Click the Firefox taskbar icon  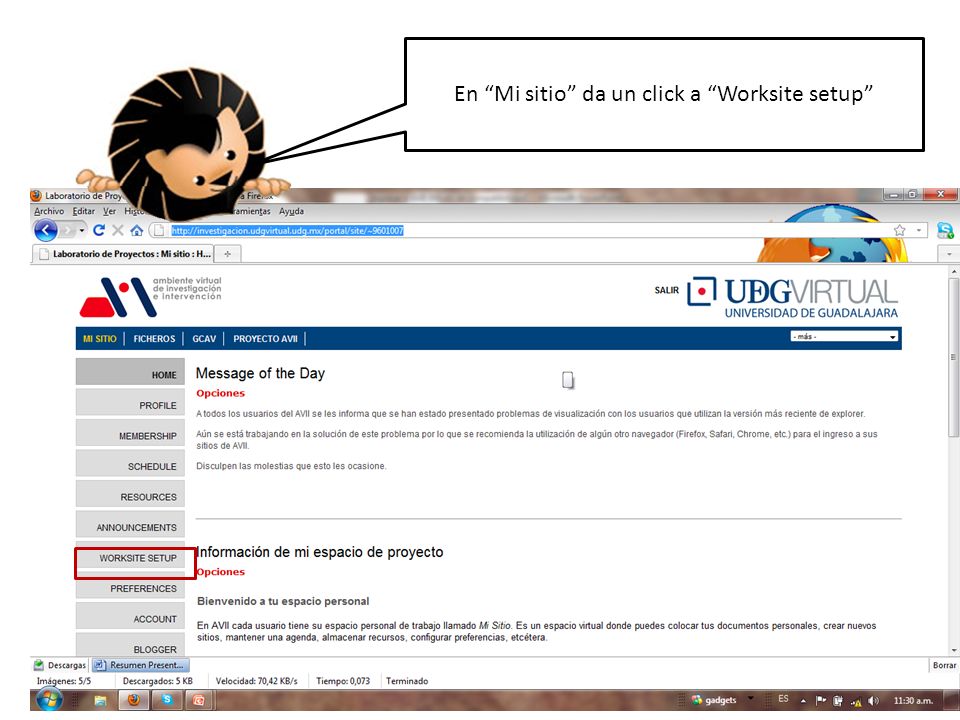pos(134,700)
